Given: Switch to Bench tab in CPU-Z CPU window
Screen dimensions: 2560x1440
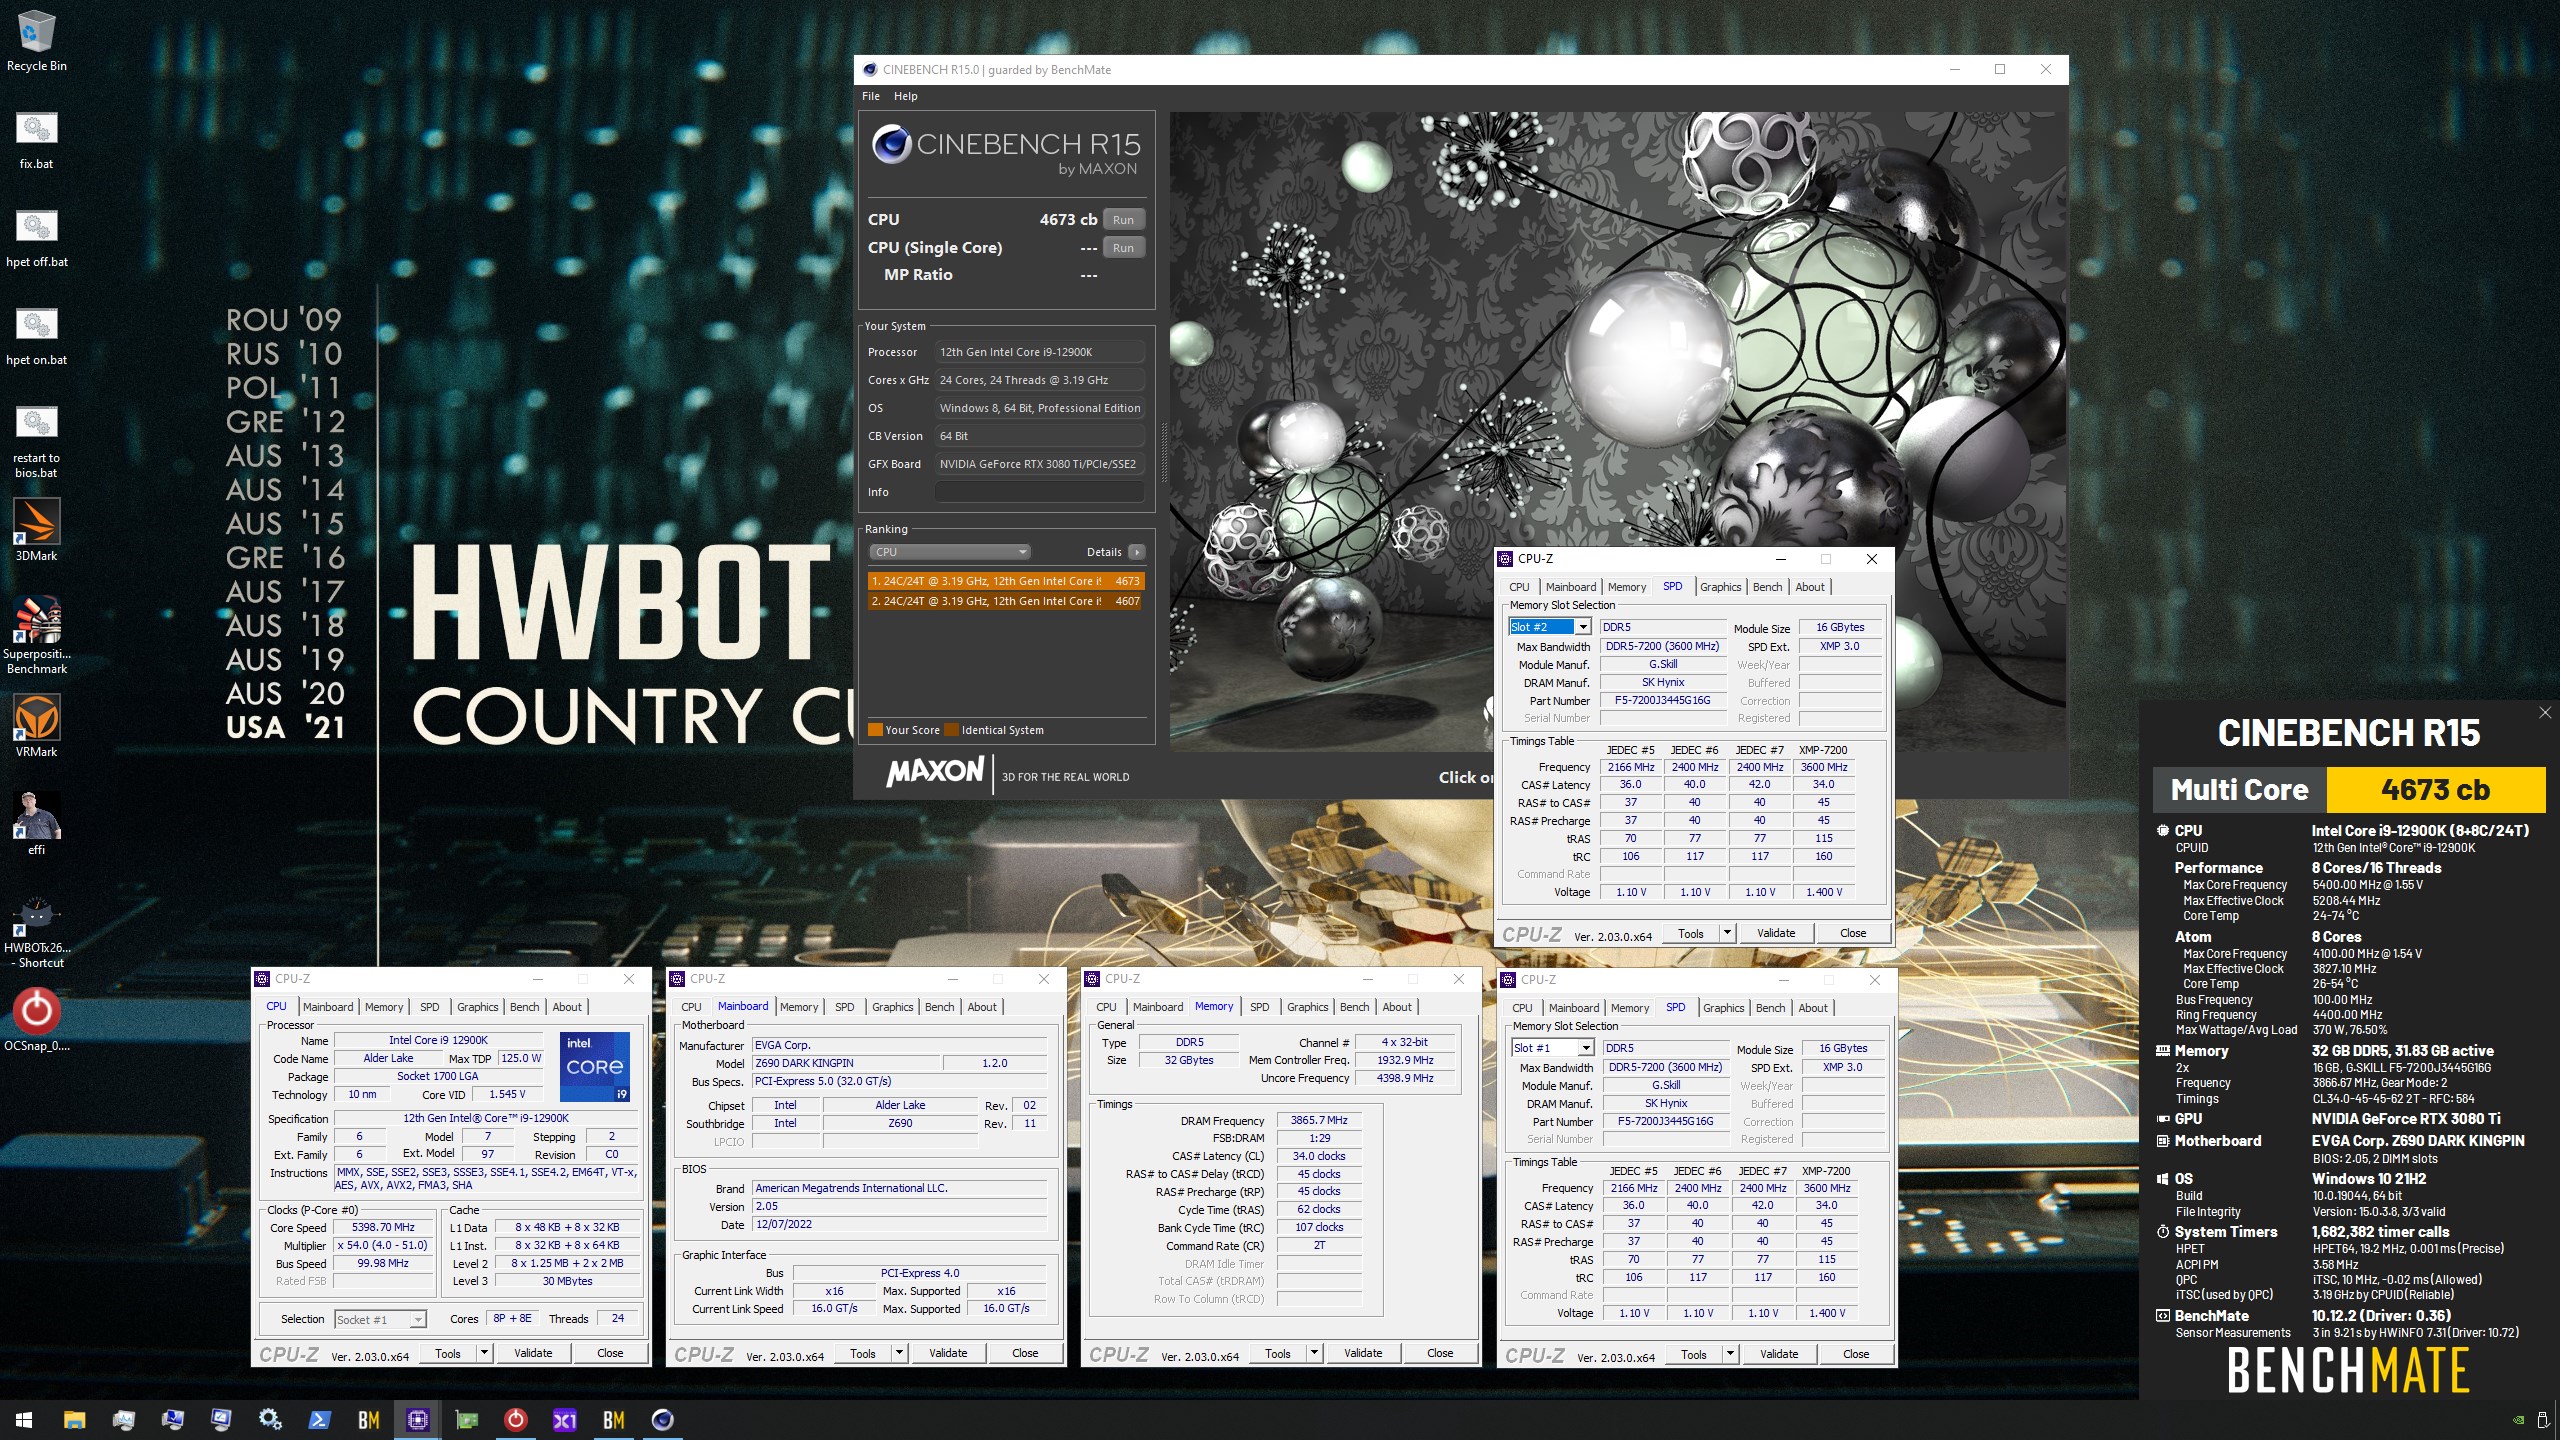Looking at the screenshot, I should click(524, 1007).
